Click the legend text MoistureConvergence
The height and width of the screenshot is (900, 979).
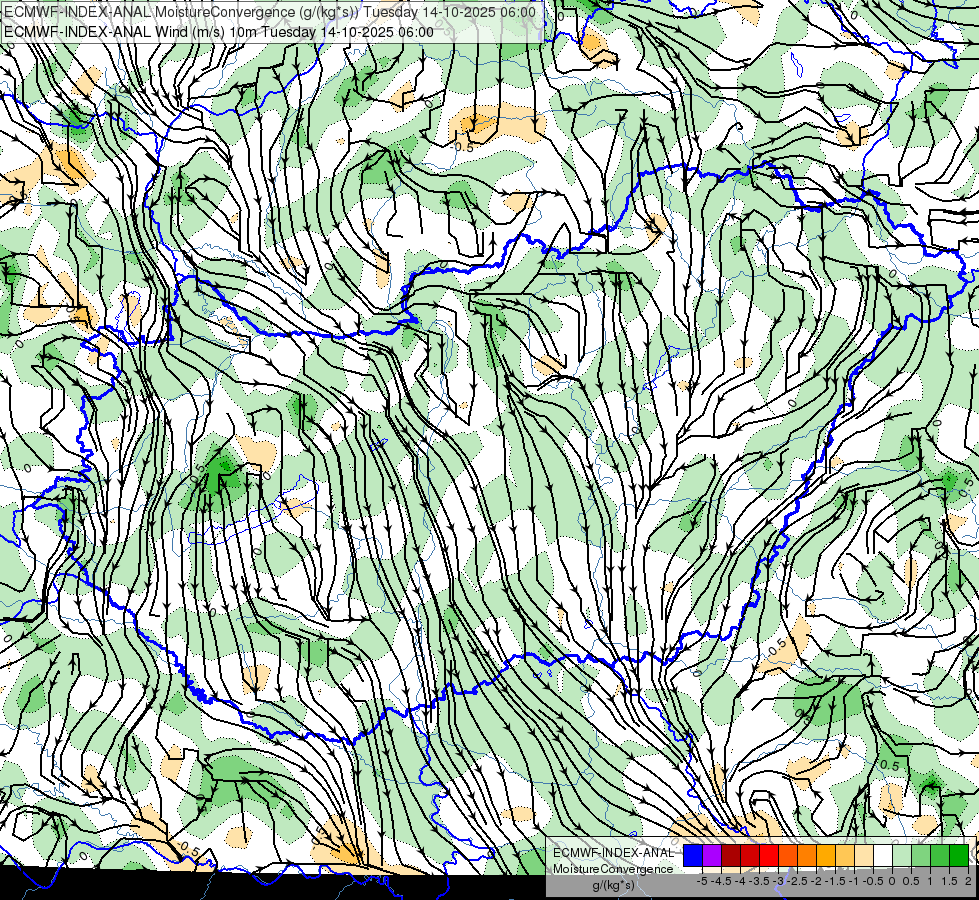coord(614,869)
